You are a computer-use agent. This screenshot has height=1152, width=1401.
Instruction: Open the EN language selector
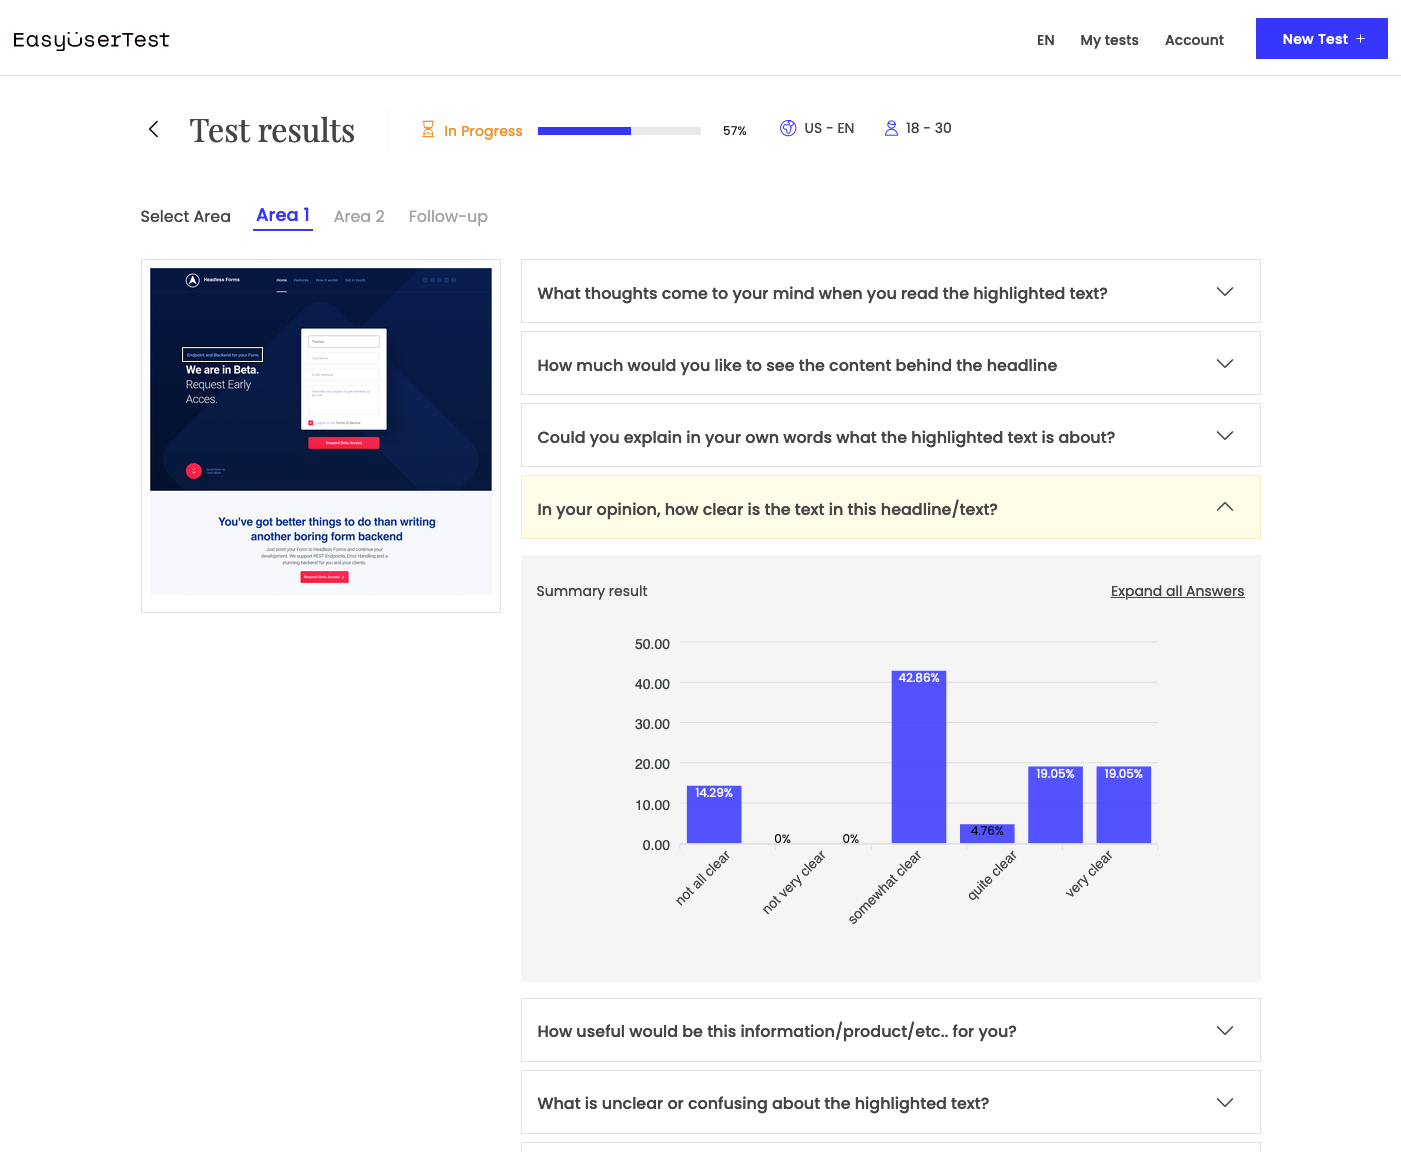pos(1045,40)
